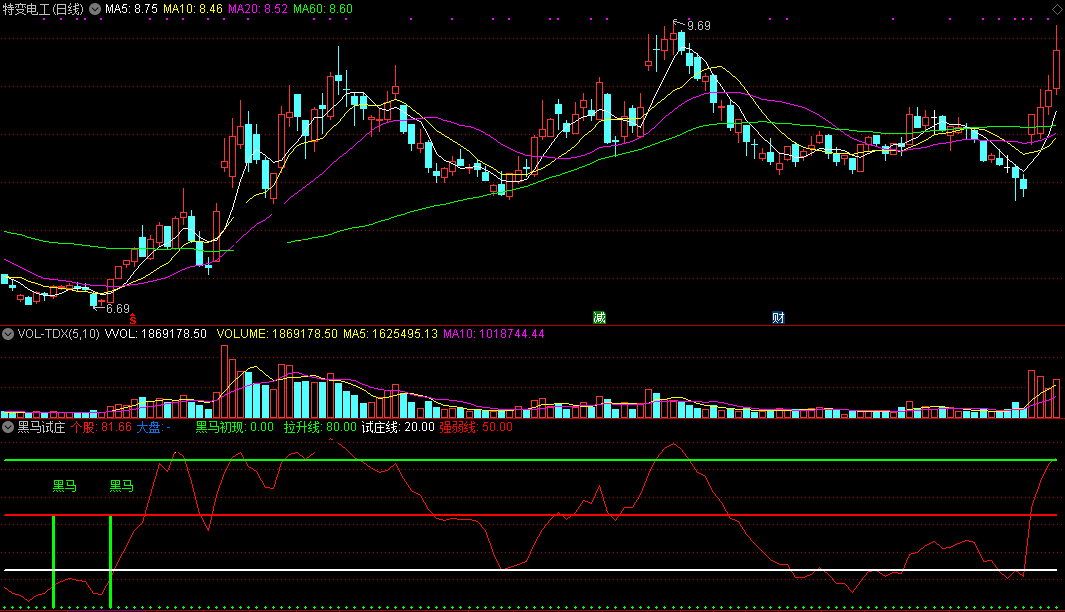Click the 减 marker icon below the chart
1065x612 pixels.
pos(599,317)
